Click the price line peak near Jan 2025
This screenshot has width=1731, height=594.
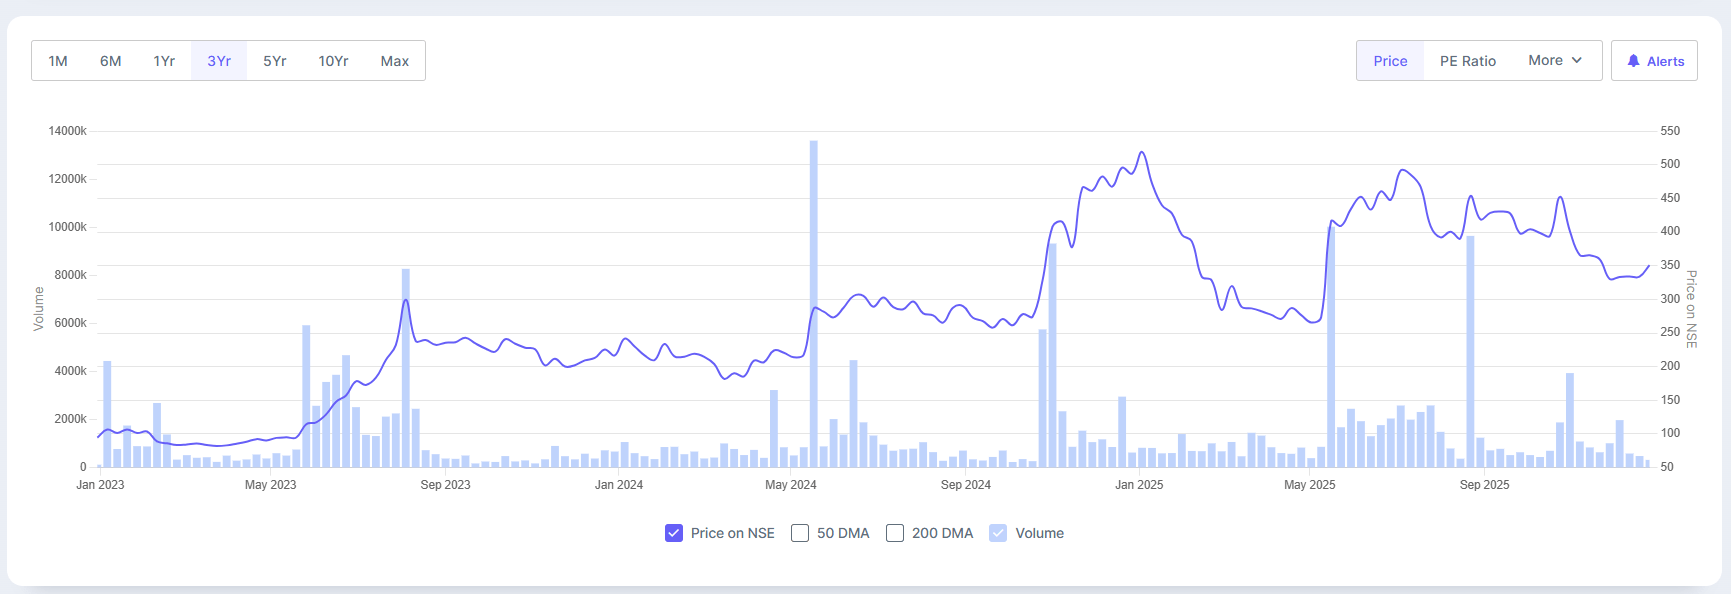[1141, 153]
